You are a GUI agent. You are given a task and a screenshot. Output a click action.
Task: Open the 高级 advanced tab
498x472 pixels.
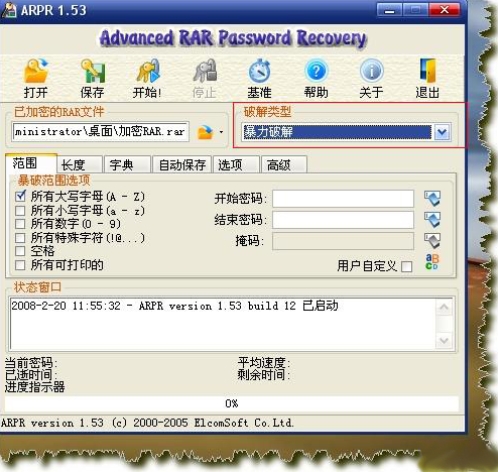coord(284,165)
